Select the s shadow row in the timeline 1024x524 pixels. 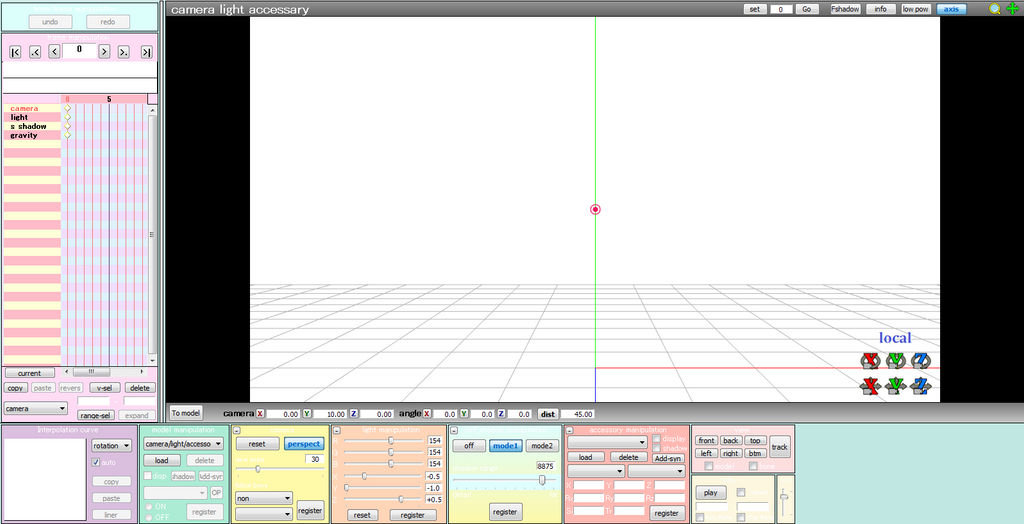coord(31,126)
